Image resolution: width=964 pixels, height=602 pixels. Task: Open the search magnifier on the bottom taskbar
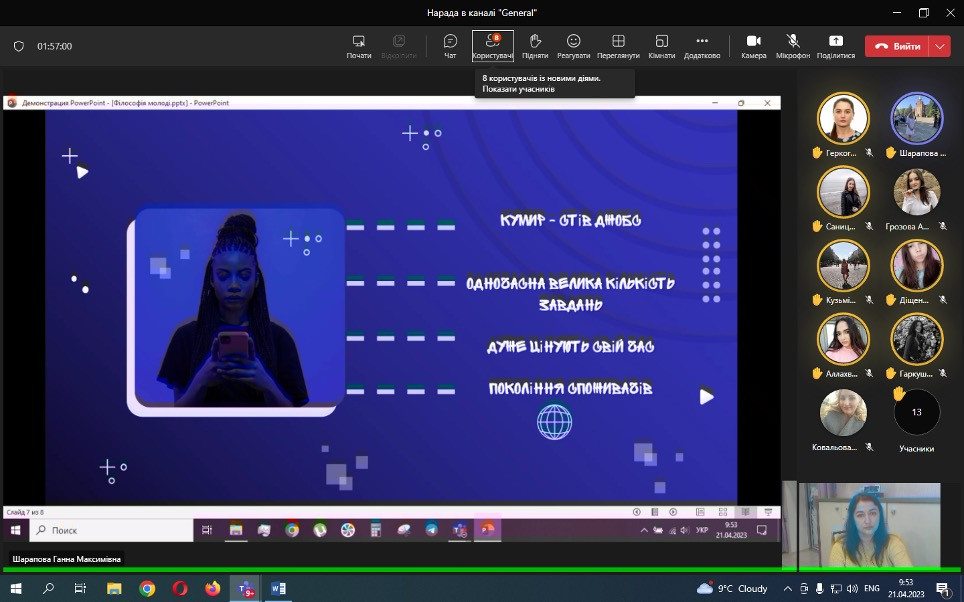pyautogui.click(x=49, y=588)
